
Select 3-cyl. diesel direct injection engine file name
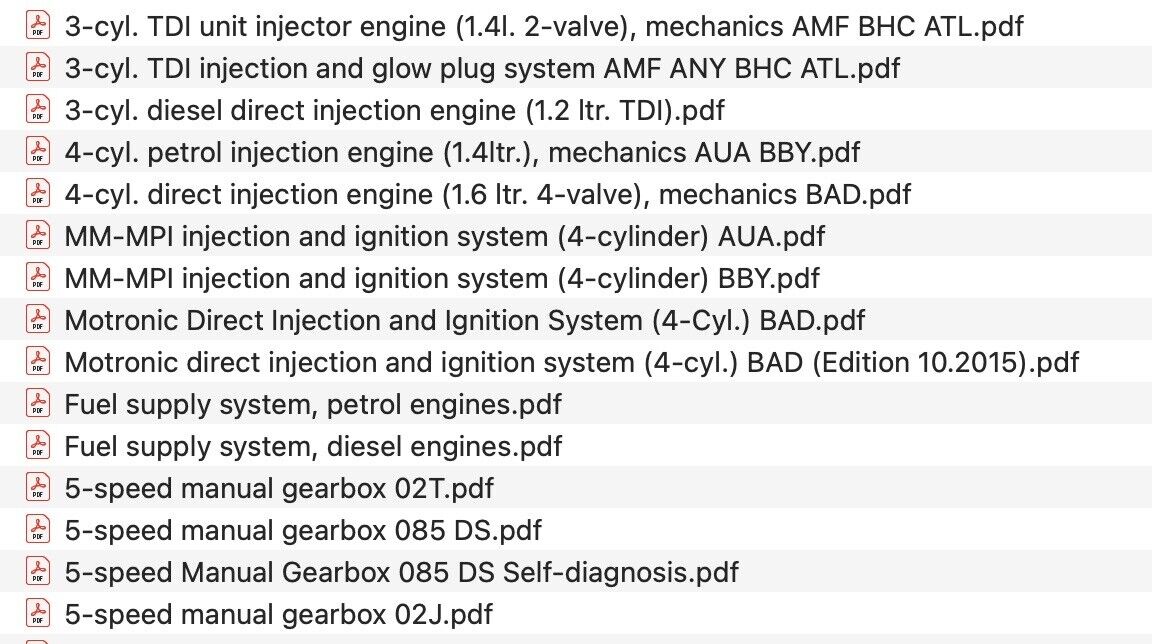tap(394, 110)
